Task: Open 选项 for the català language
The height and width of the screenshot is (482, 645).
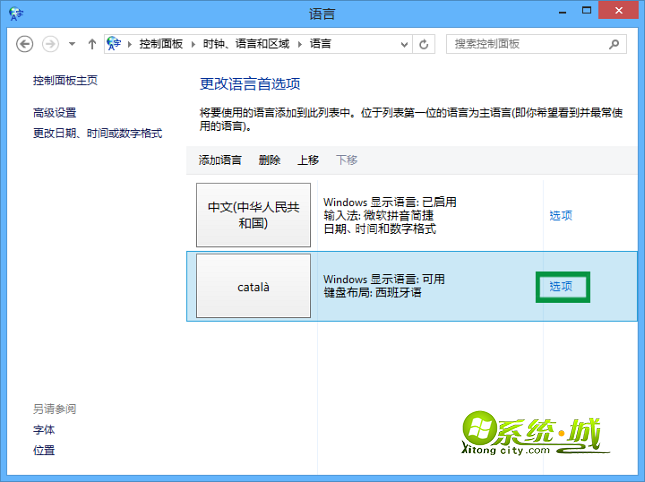Action: pos(561,286)
